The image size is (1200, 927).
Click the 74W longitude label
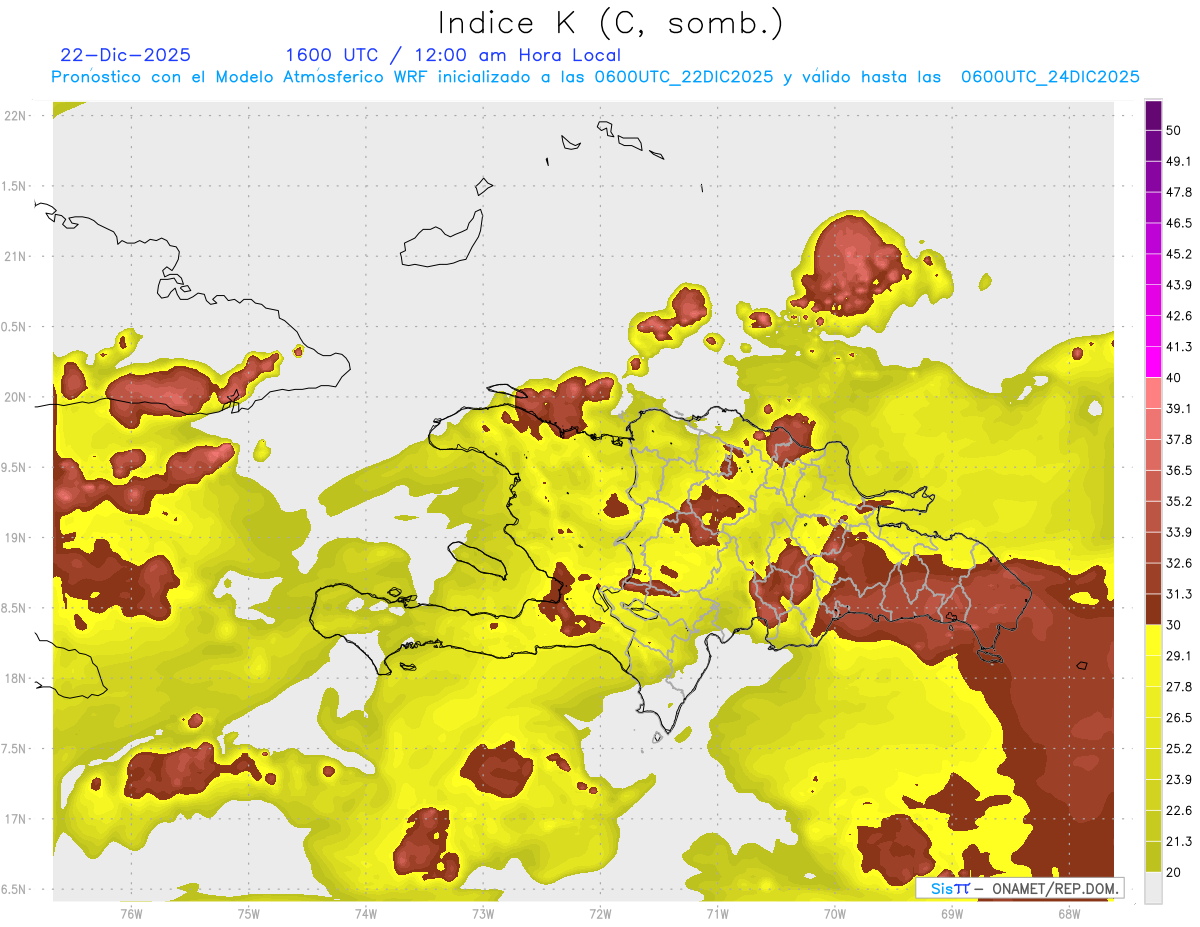pos(365,913)
